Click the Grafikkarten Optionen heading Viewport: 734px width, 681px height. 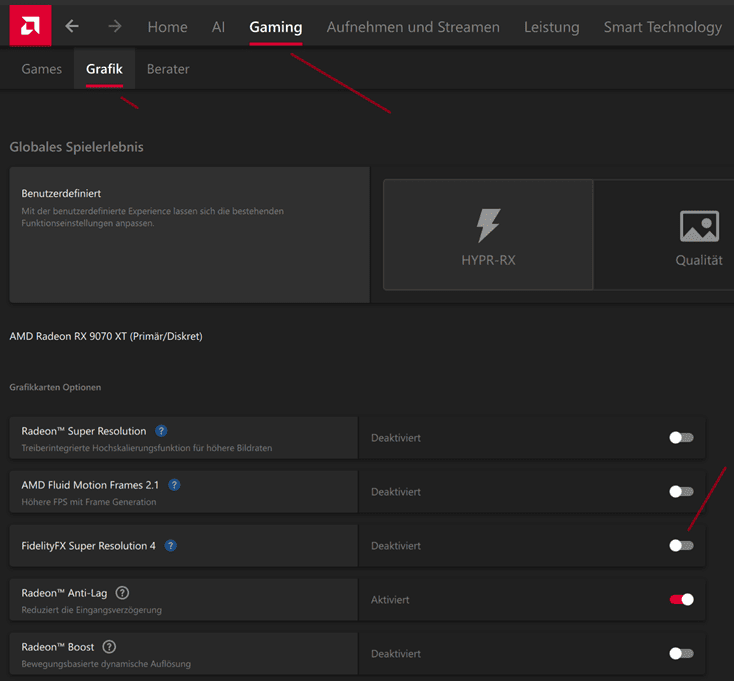point(55,387)
